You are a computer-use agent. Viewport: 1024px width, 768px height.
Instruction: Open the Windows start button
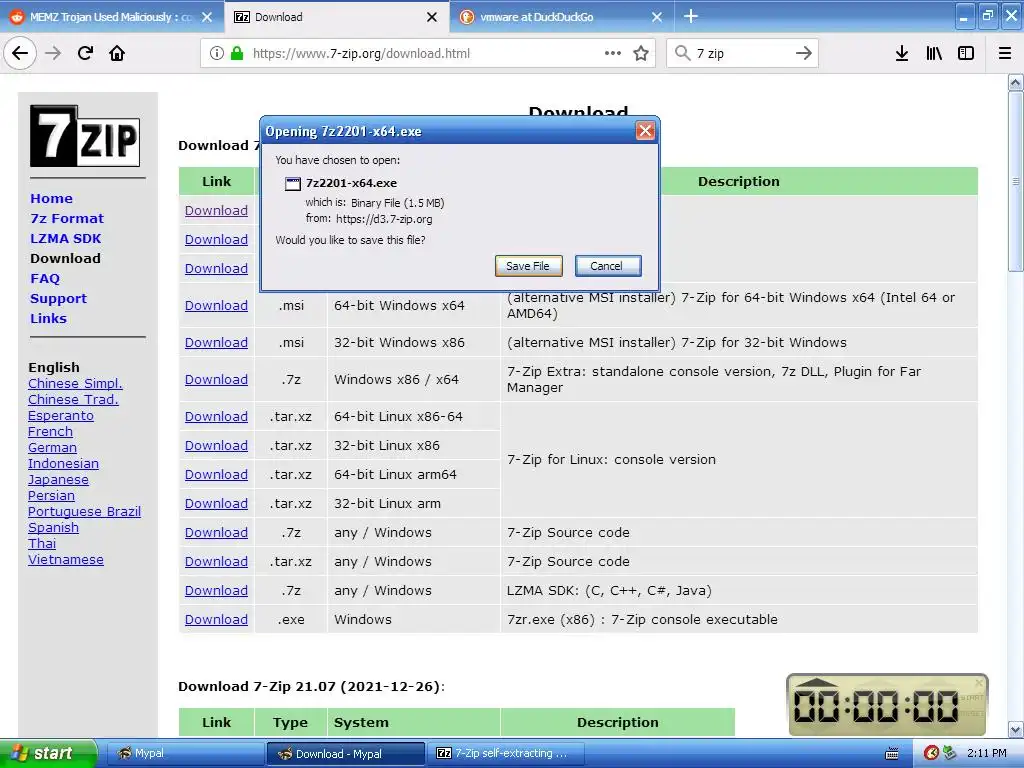48,753
